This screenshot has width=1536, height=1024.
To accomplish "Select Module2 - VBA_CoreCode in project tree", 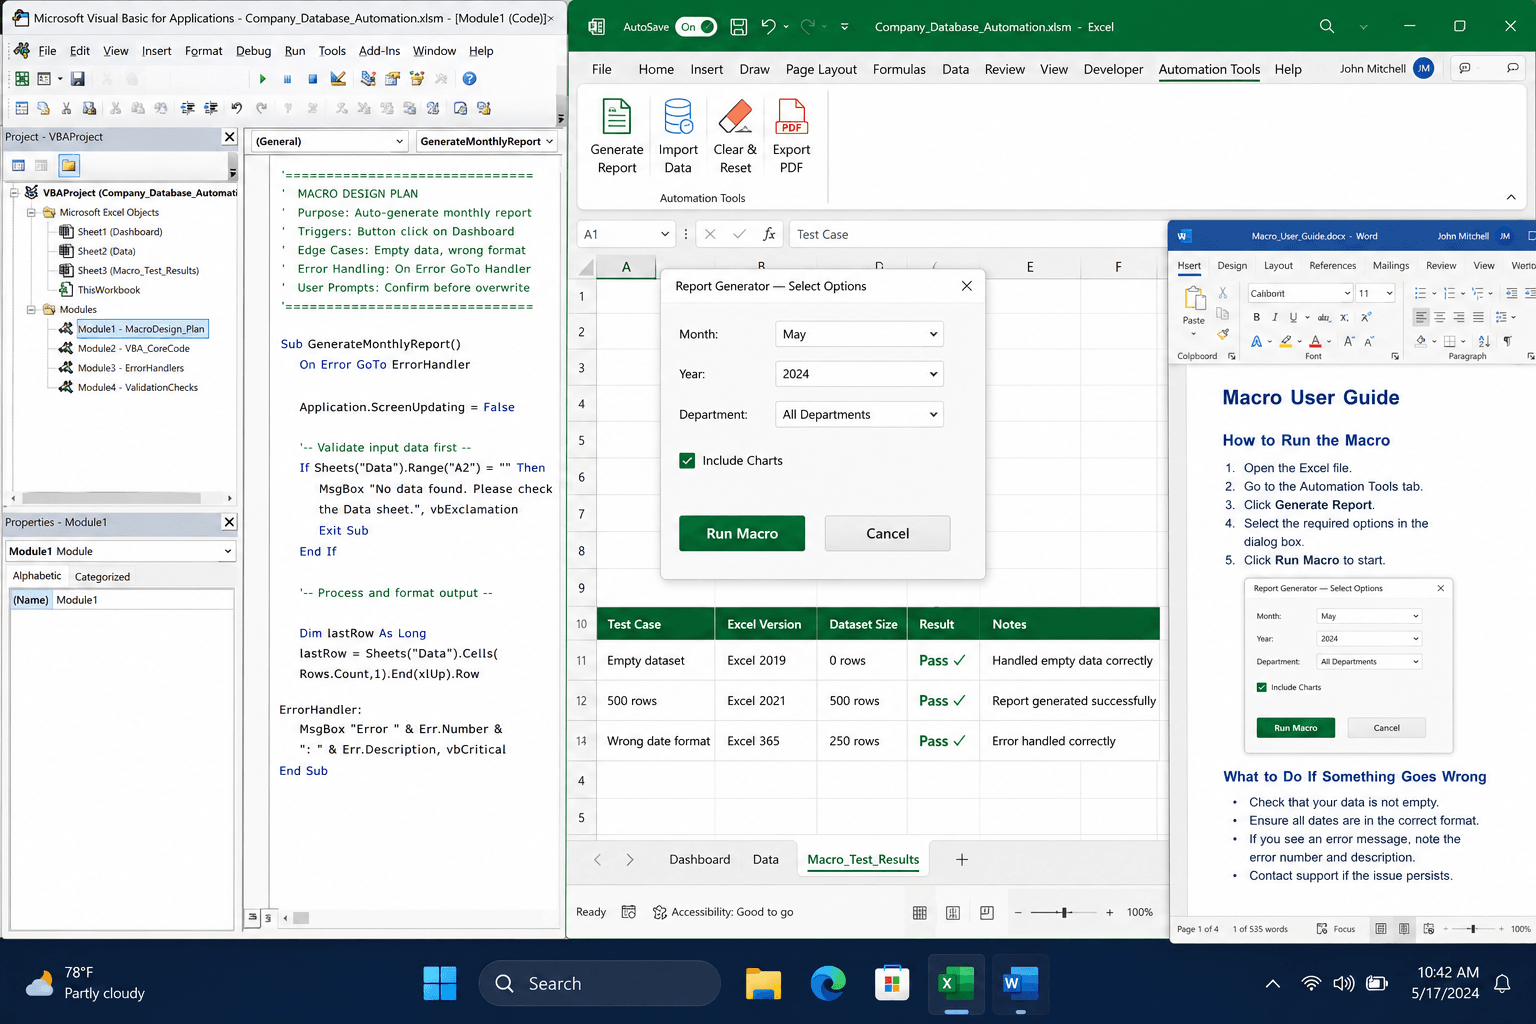I will click(x=134, y=348).
